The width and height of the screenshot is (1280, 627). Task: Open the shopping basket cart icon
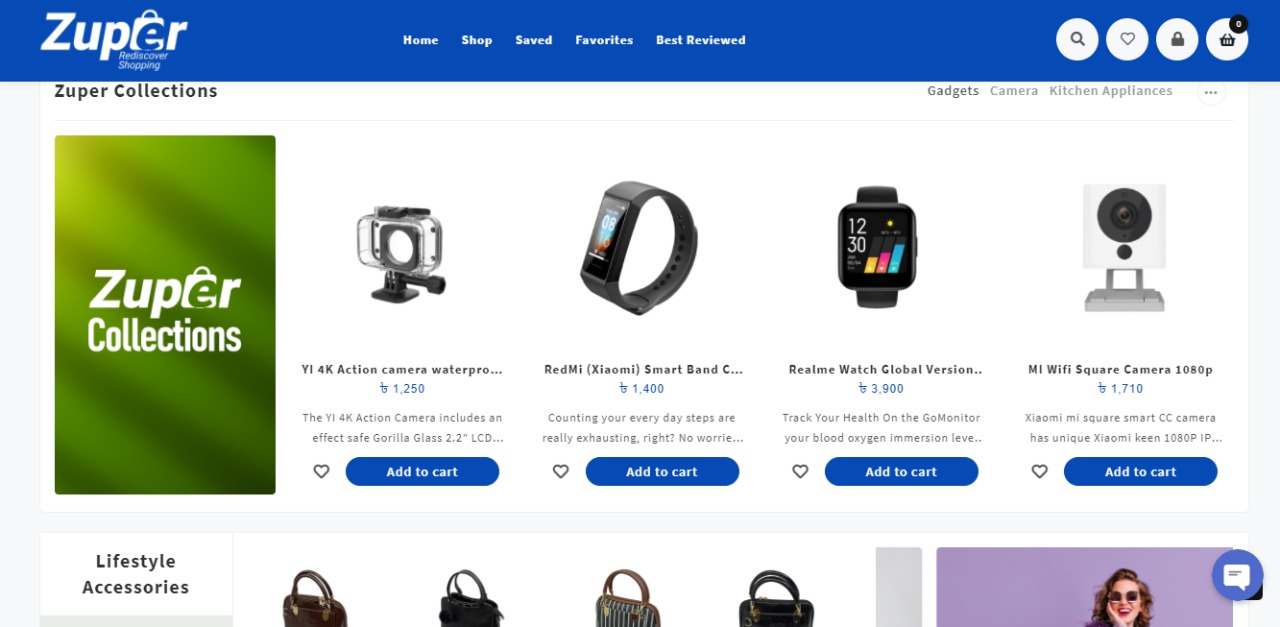1227,39
